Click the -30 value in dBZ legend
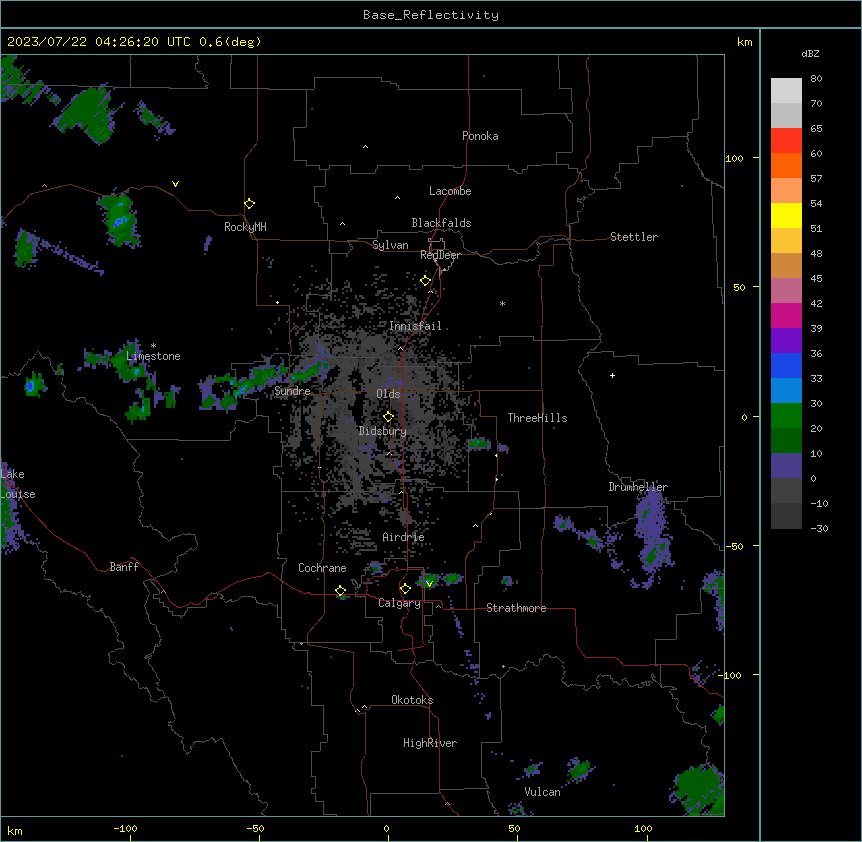Image resolution: width=862 pixels, height=842 pixels. click(x=819, y=529)
